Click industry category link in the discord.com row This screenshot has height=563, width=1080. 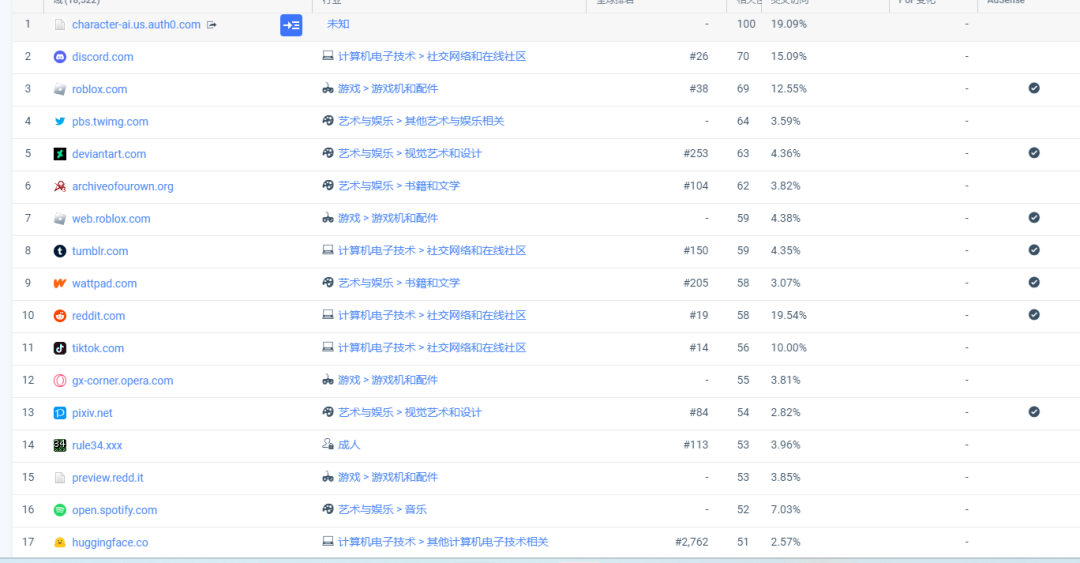coord(432,57)
